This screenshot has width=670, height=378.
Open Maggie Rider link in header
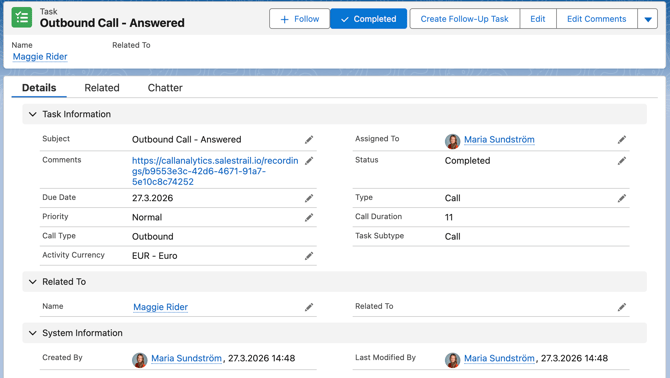[40, 56]
